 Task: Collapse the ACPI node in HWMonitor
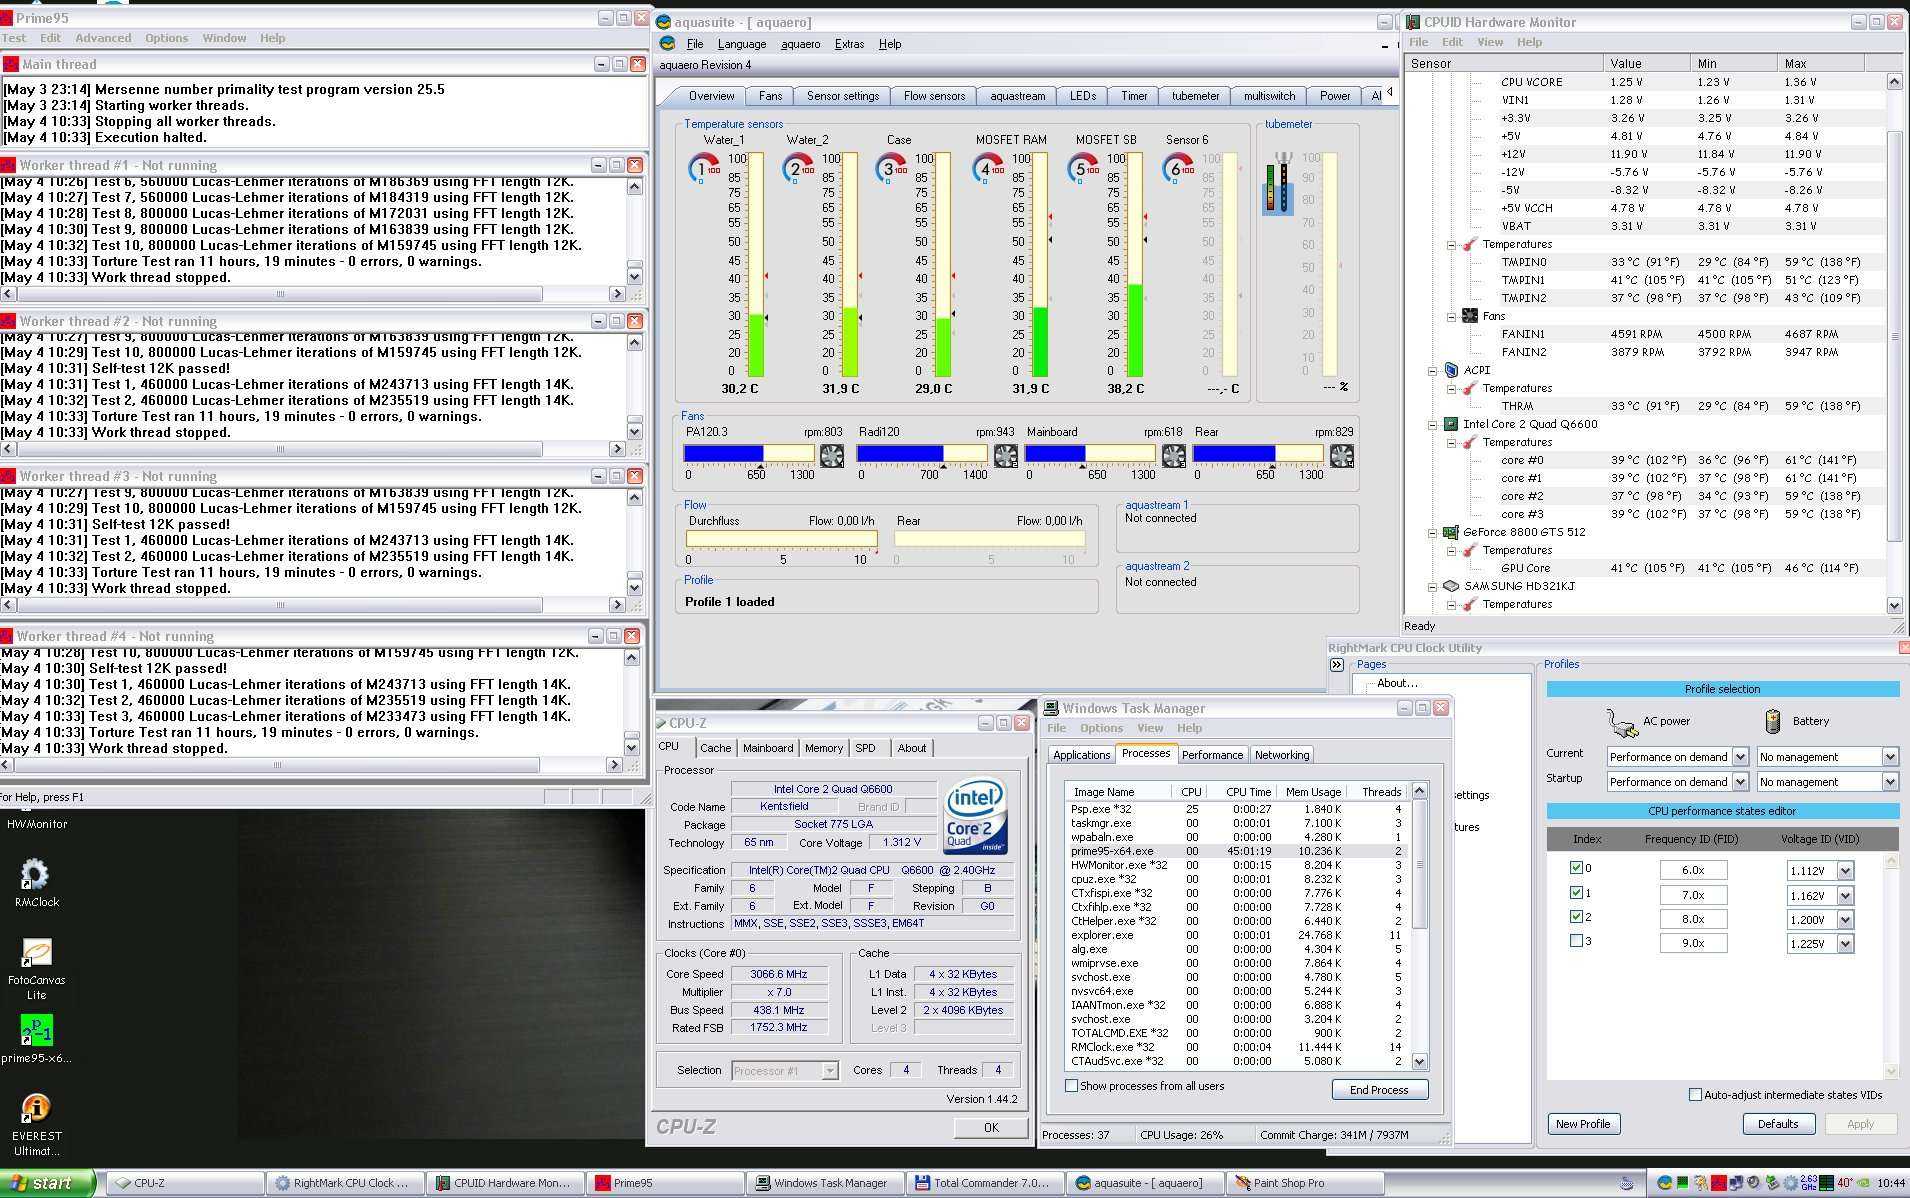[1432, 370]
